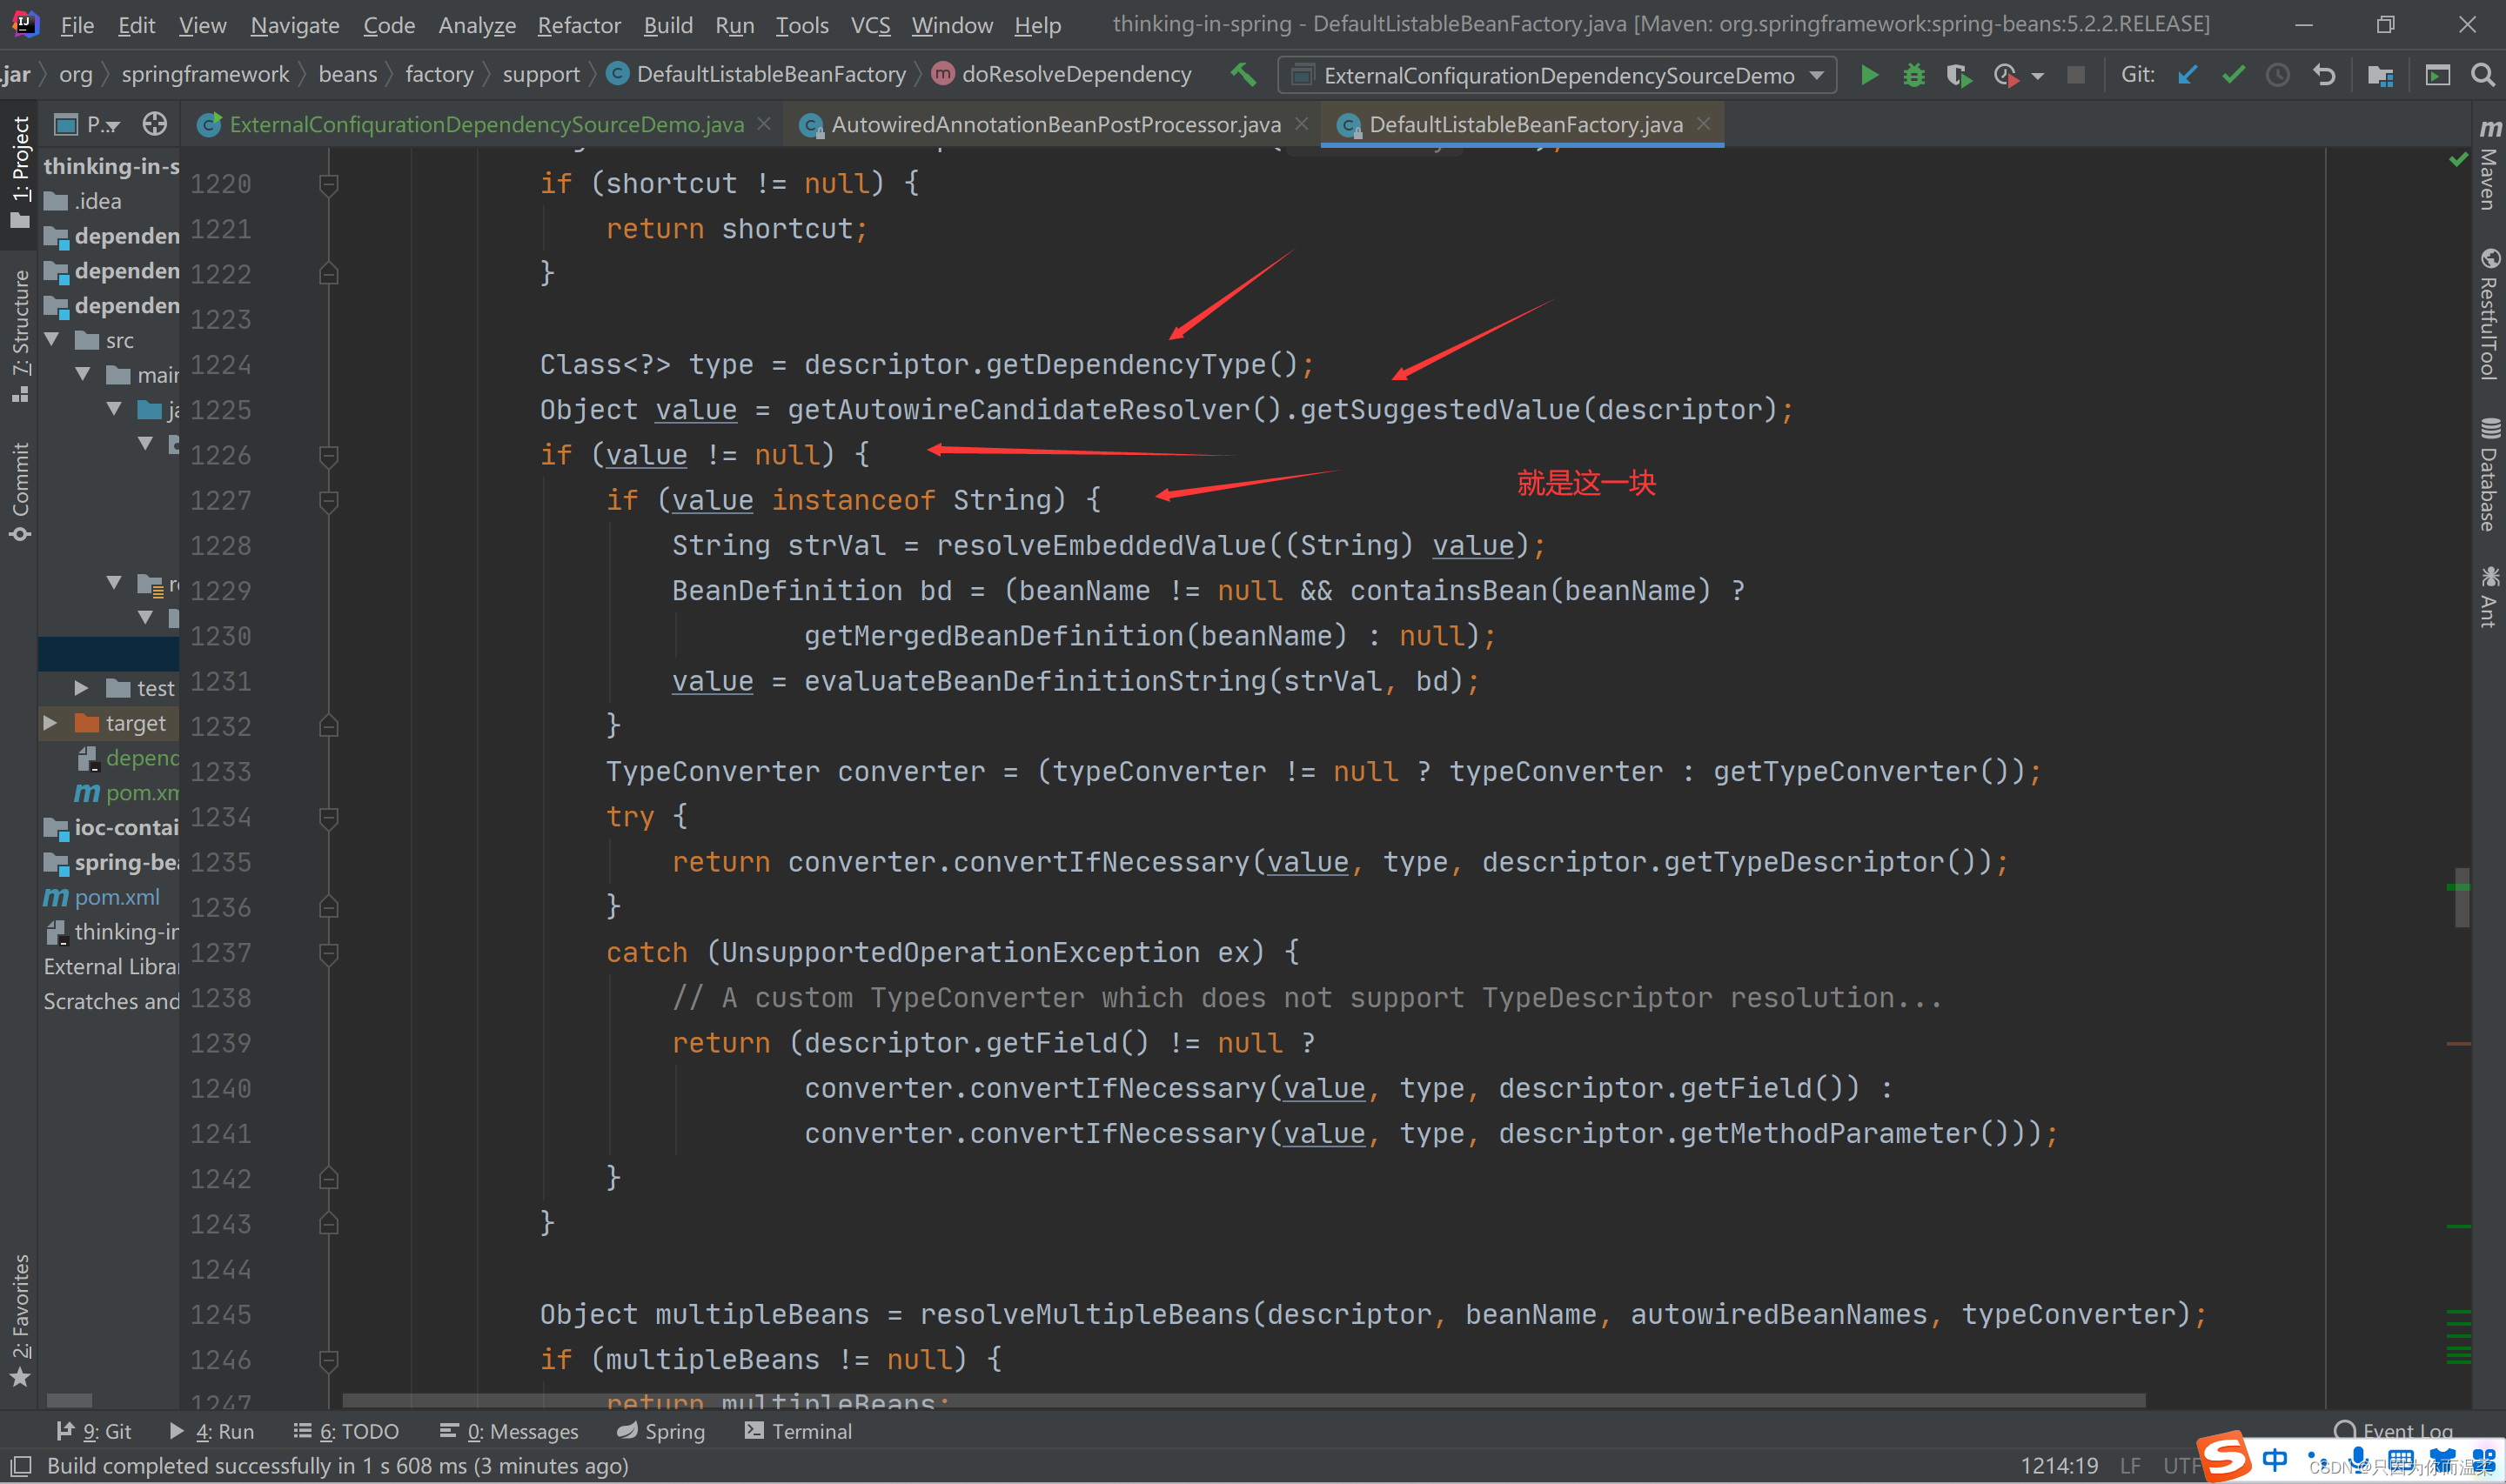Expand the test folder node
The width and height of the screenshot is (2506, 1484).
click(82, 688)
